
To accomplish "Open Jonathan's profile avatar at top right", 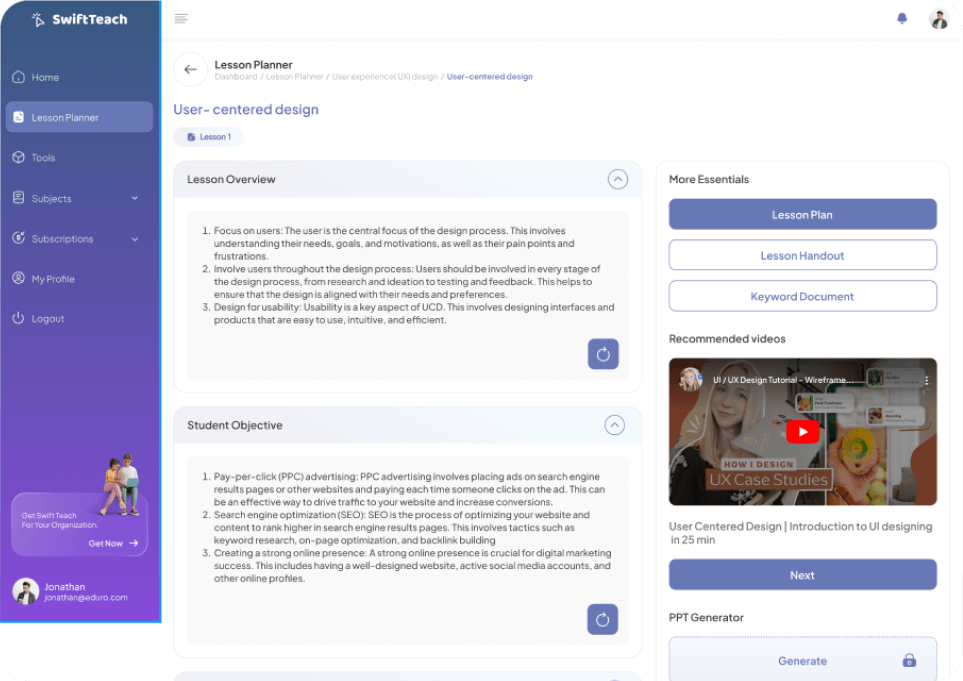I will pyautogui.click(x=938, y=18).
